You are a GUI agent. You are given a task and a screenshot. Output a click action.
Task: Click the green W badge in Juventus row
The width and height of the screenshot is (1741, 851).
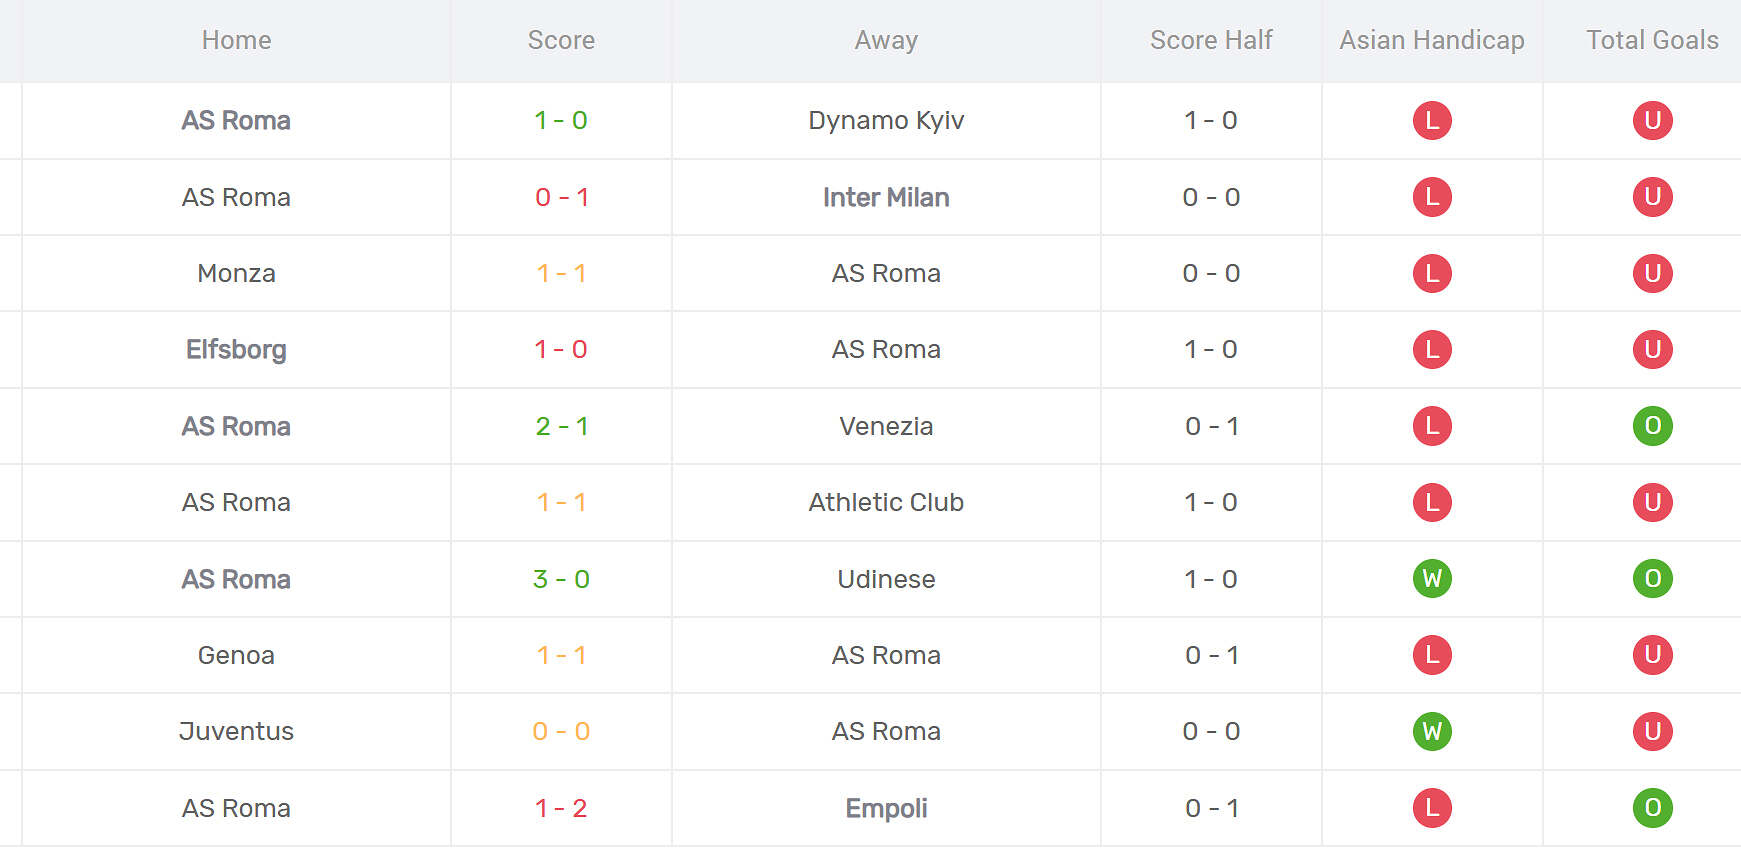point(1432,732)
